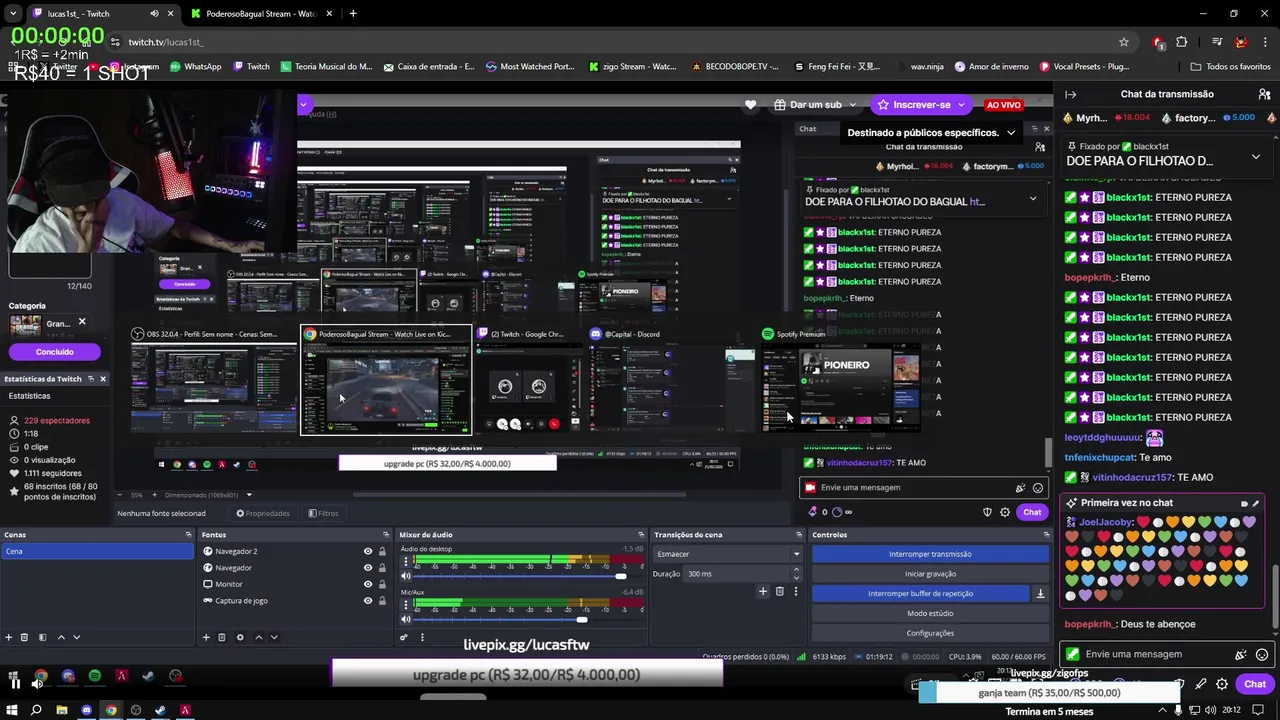Viewport: 1280px width, 720px height.
Task: Open the Vocal Presets bookmark
Action: [1085, 67]
